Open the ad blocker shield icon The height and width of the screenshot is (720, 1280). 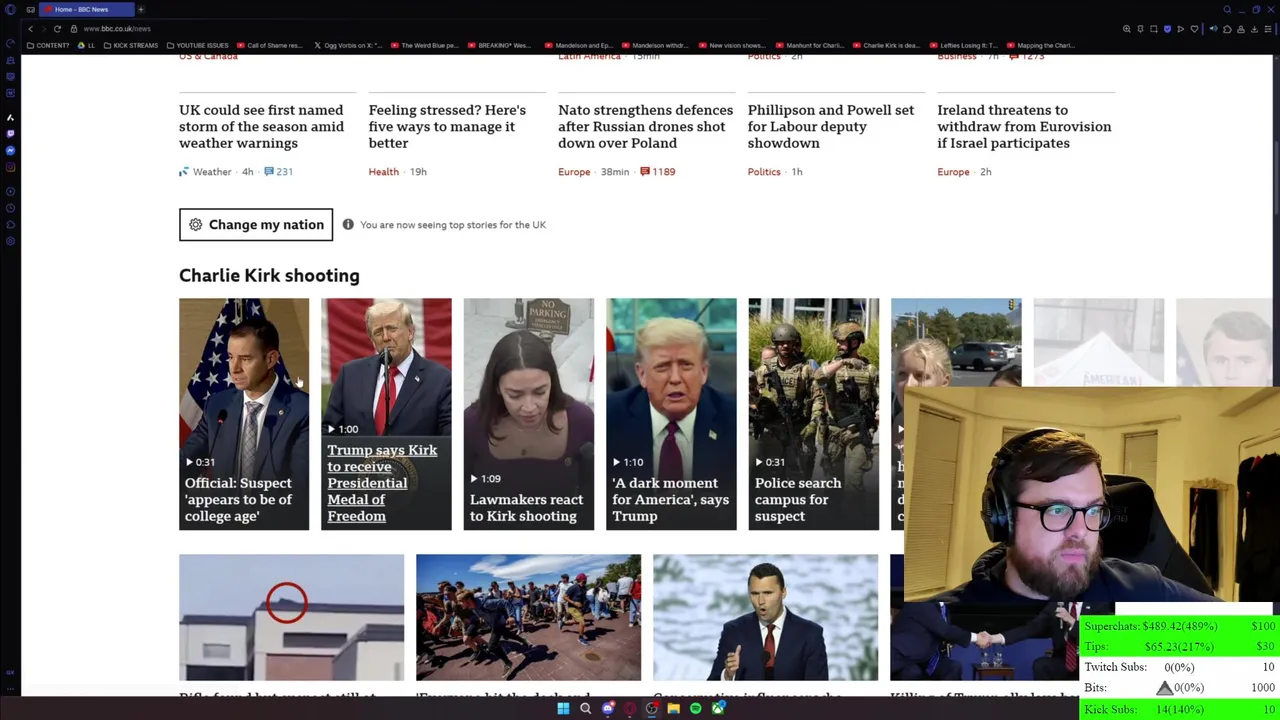click(1167, 29)
